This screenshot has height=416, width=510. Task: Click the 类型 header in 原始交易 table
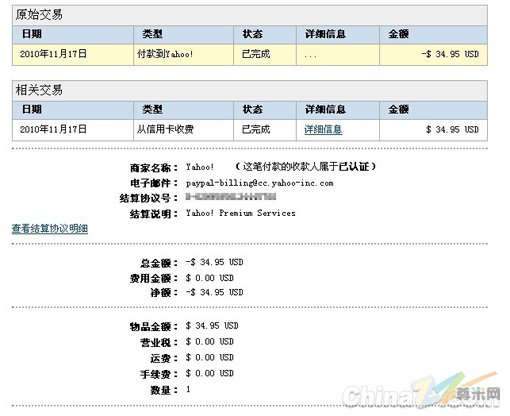152,34
